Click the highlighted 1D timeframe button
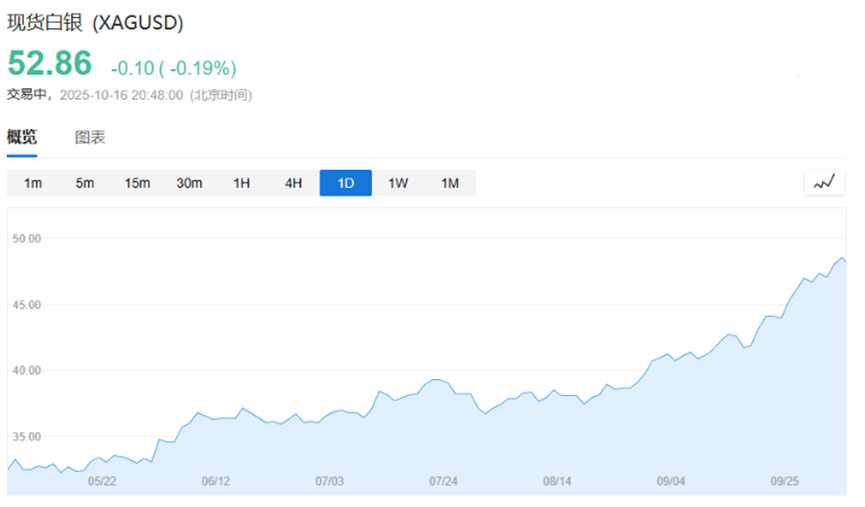The height and width of the screenshot is (507, 865). 346,183
